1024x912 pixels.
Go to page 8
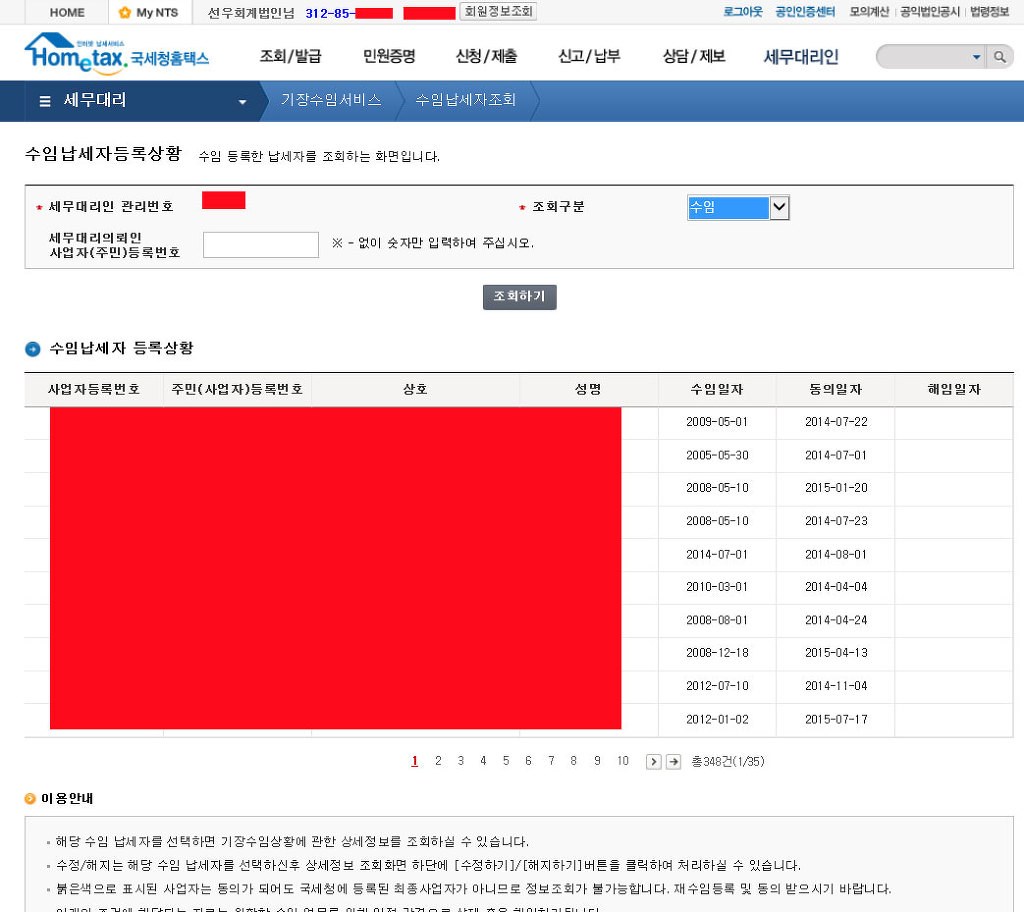[x=573, y=761]
